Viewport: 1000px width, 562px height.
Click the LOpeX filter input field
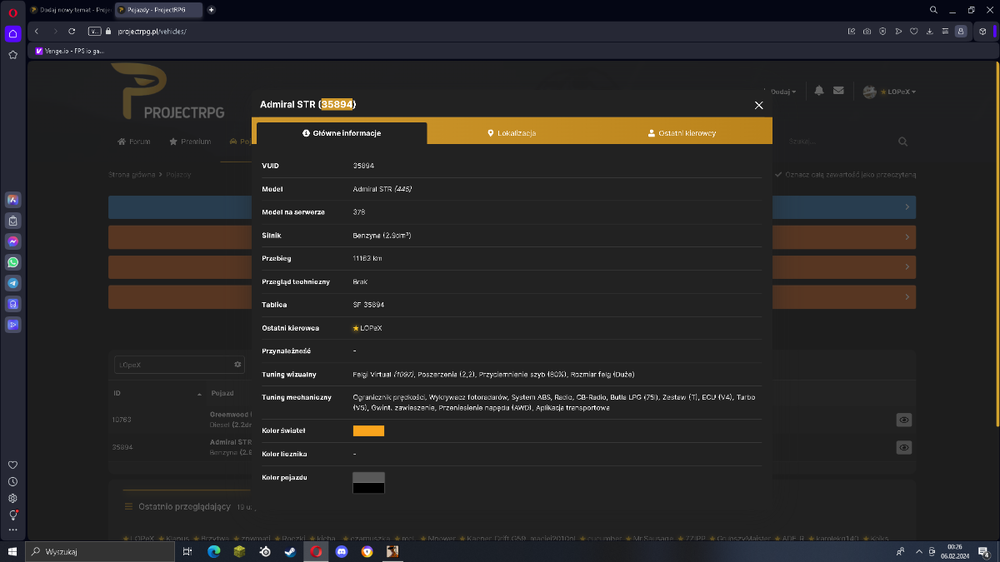pyautogui.click(x=173, y=365)
